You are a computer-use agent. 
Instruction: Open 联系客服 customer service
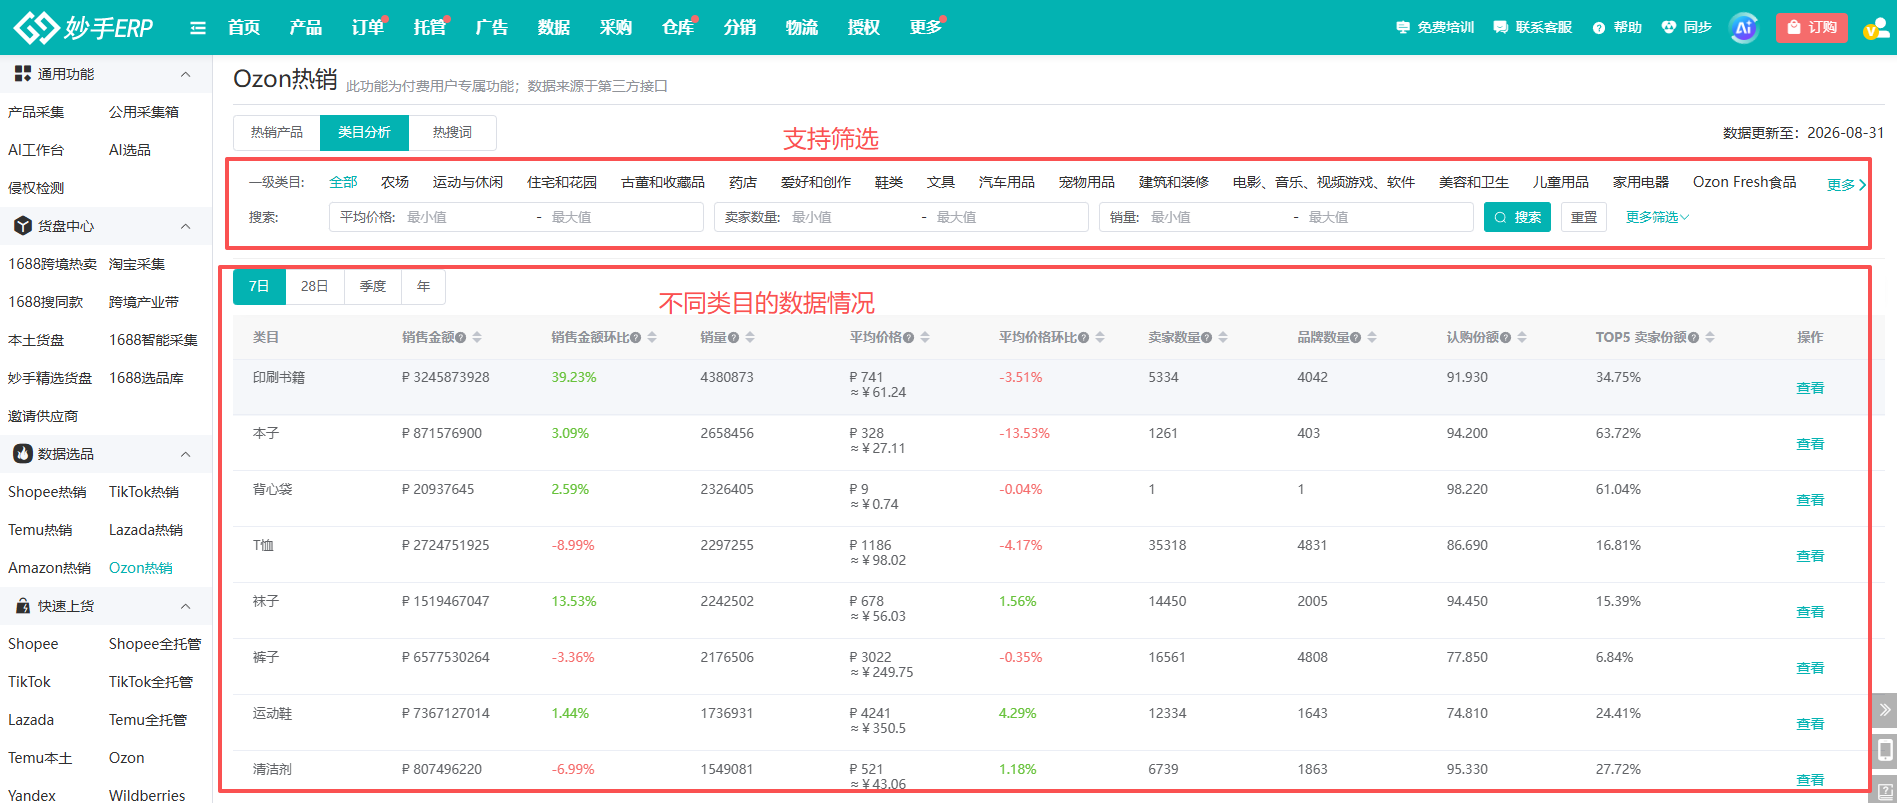coord(1532,28)
